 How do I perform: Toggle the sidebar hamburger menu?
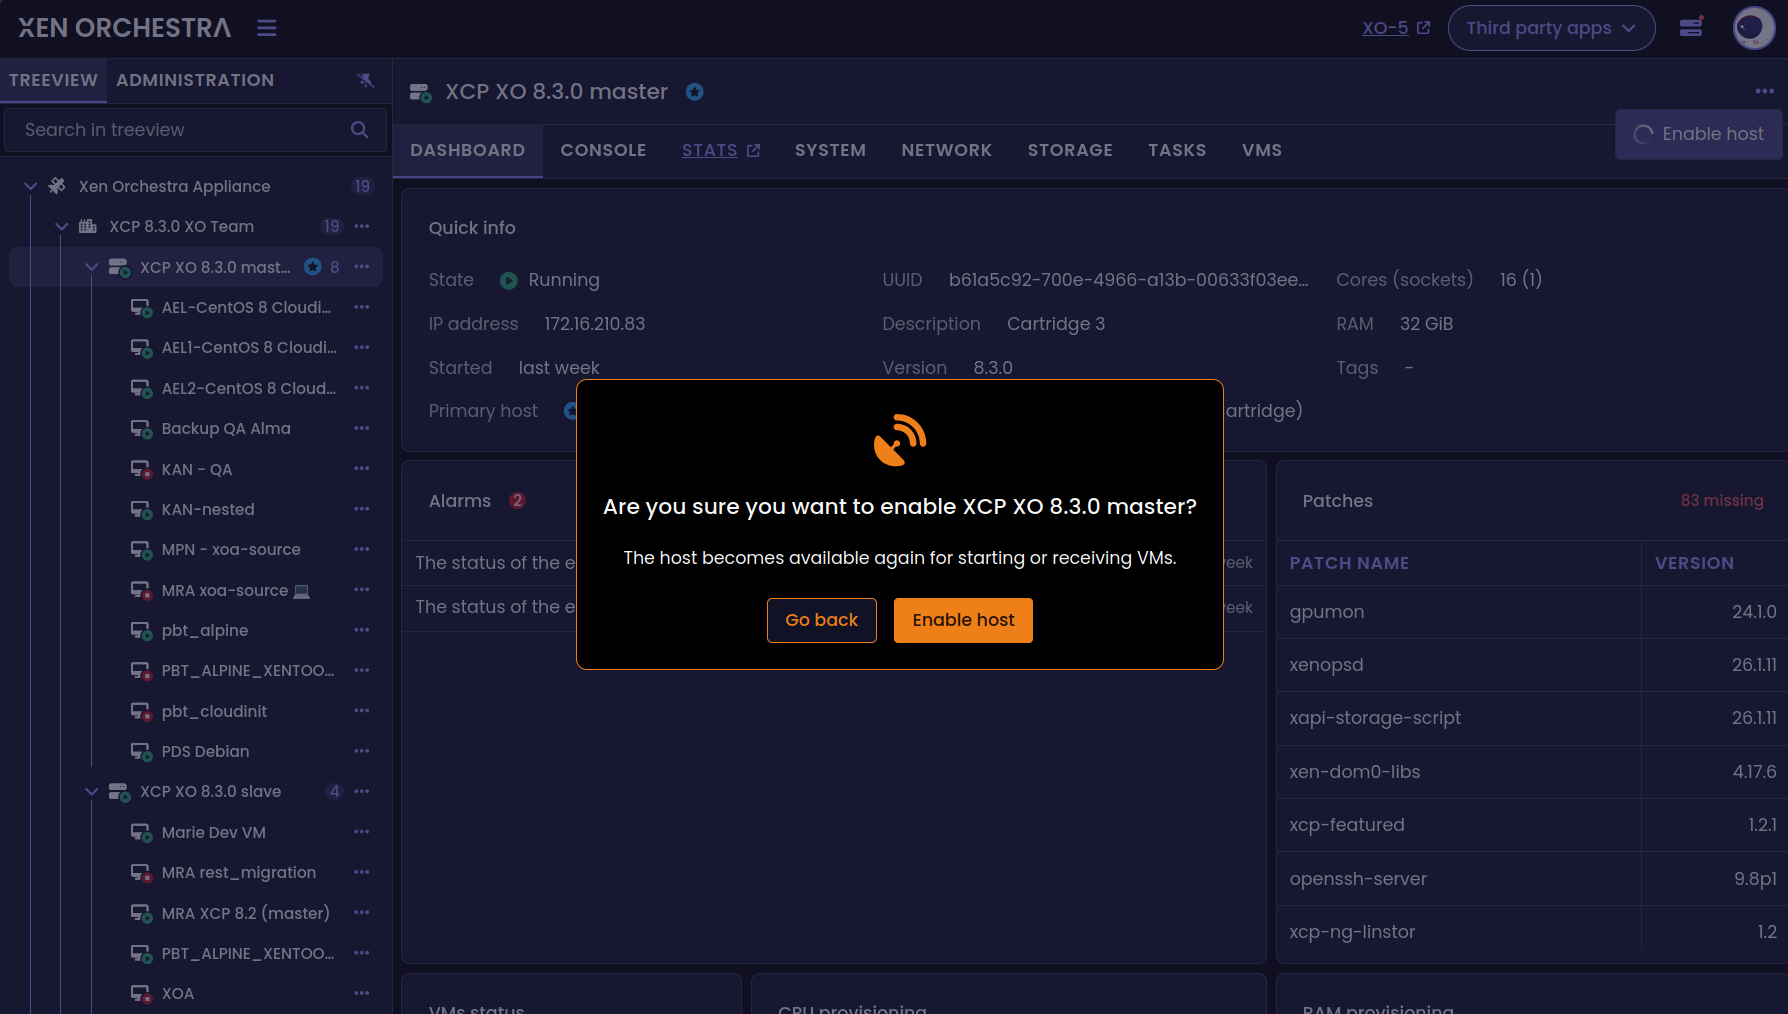click(266, 28)
